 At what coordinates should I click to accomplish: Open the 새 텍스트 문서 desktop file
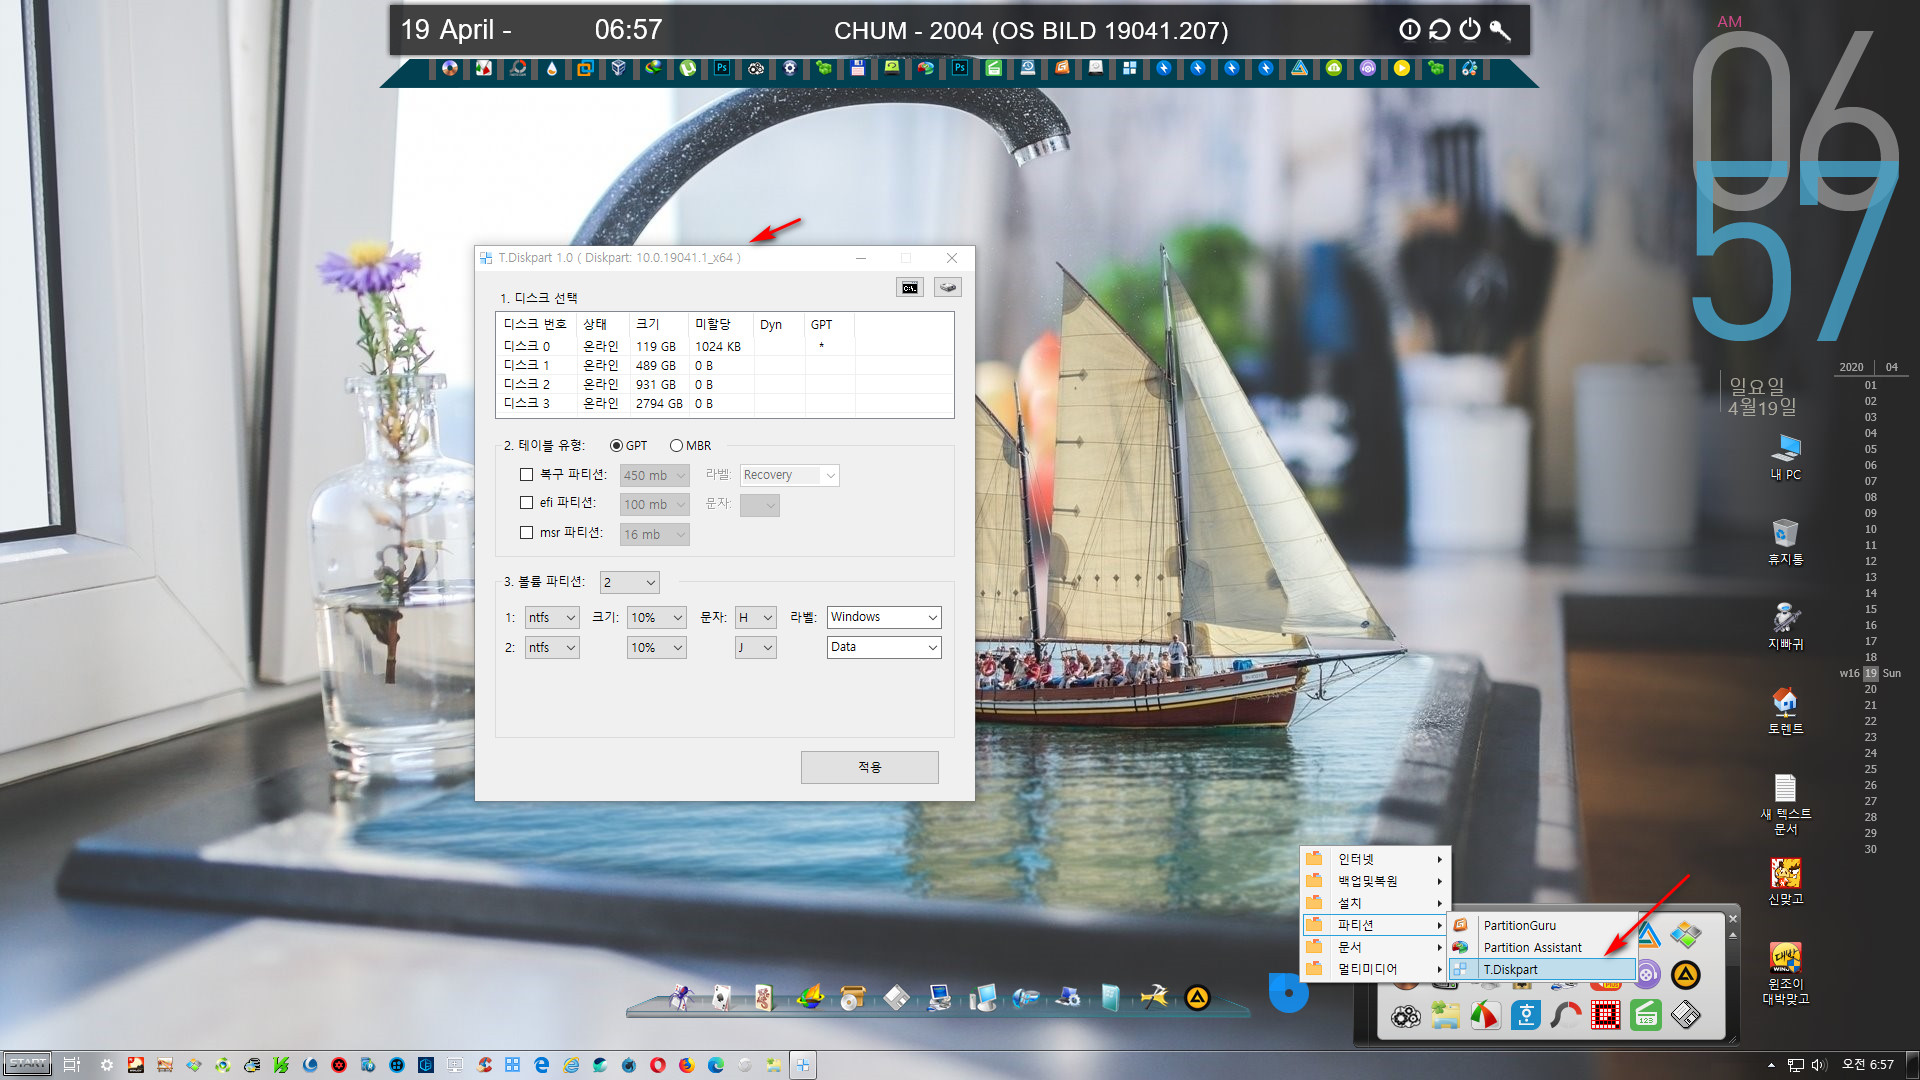pos(1785,804)
